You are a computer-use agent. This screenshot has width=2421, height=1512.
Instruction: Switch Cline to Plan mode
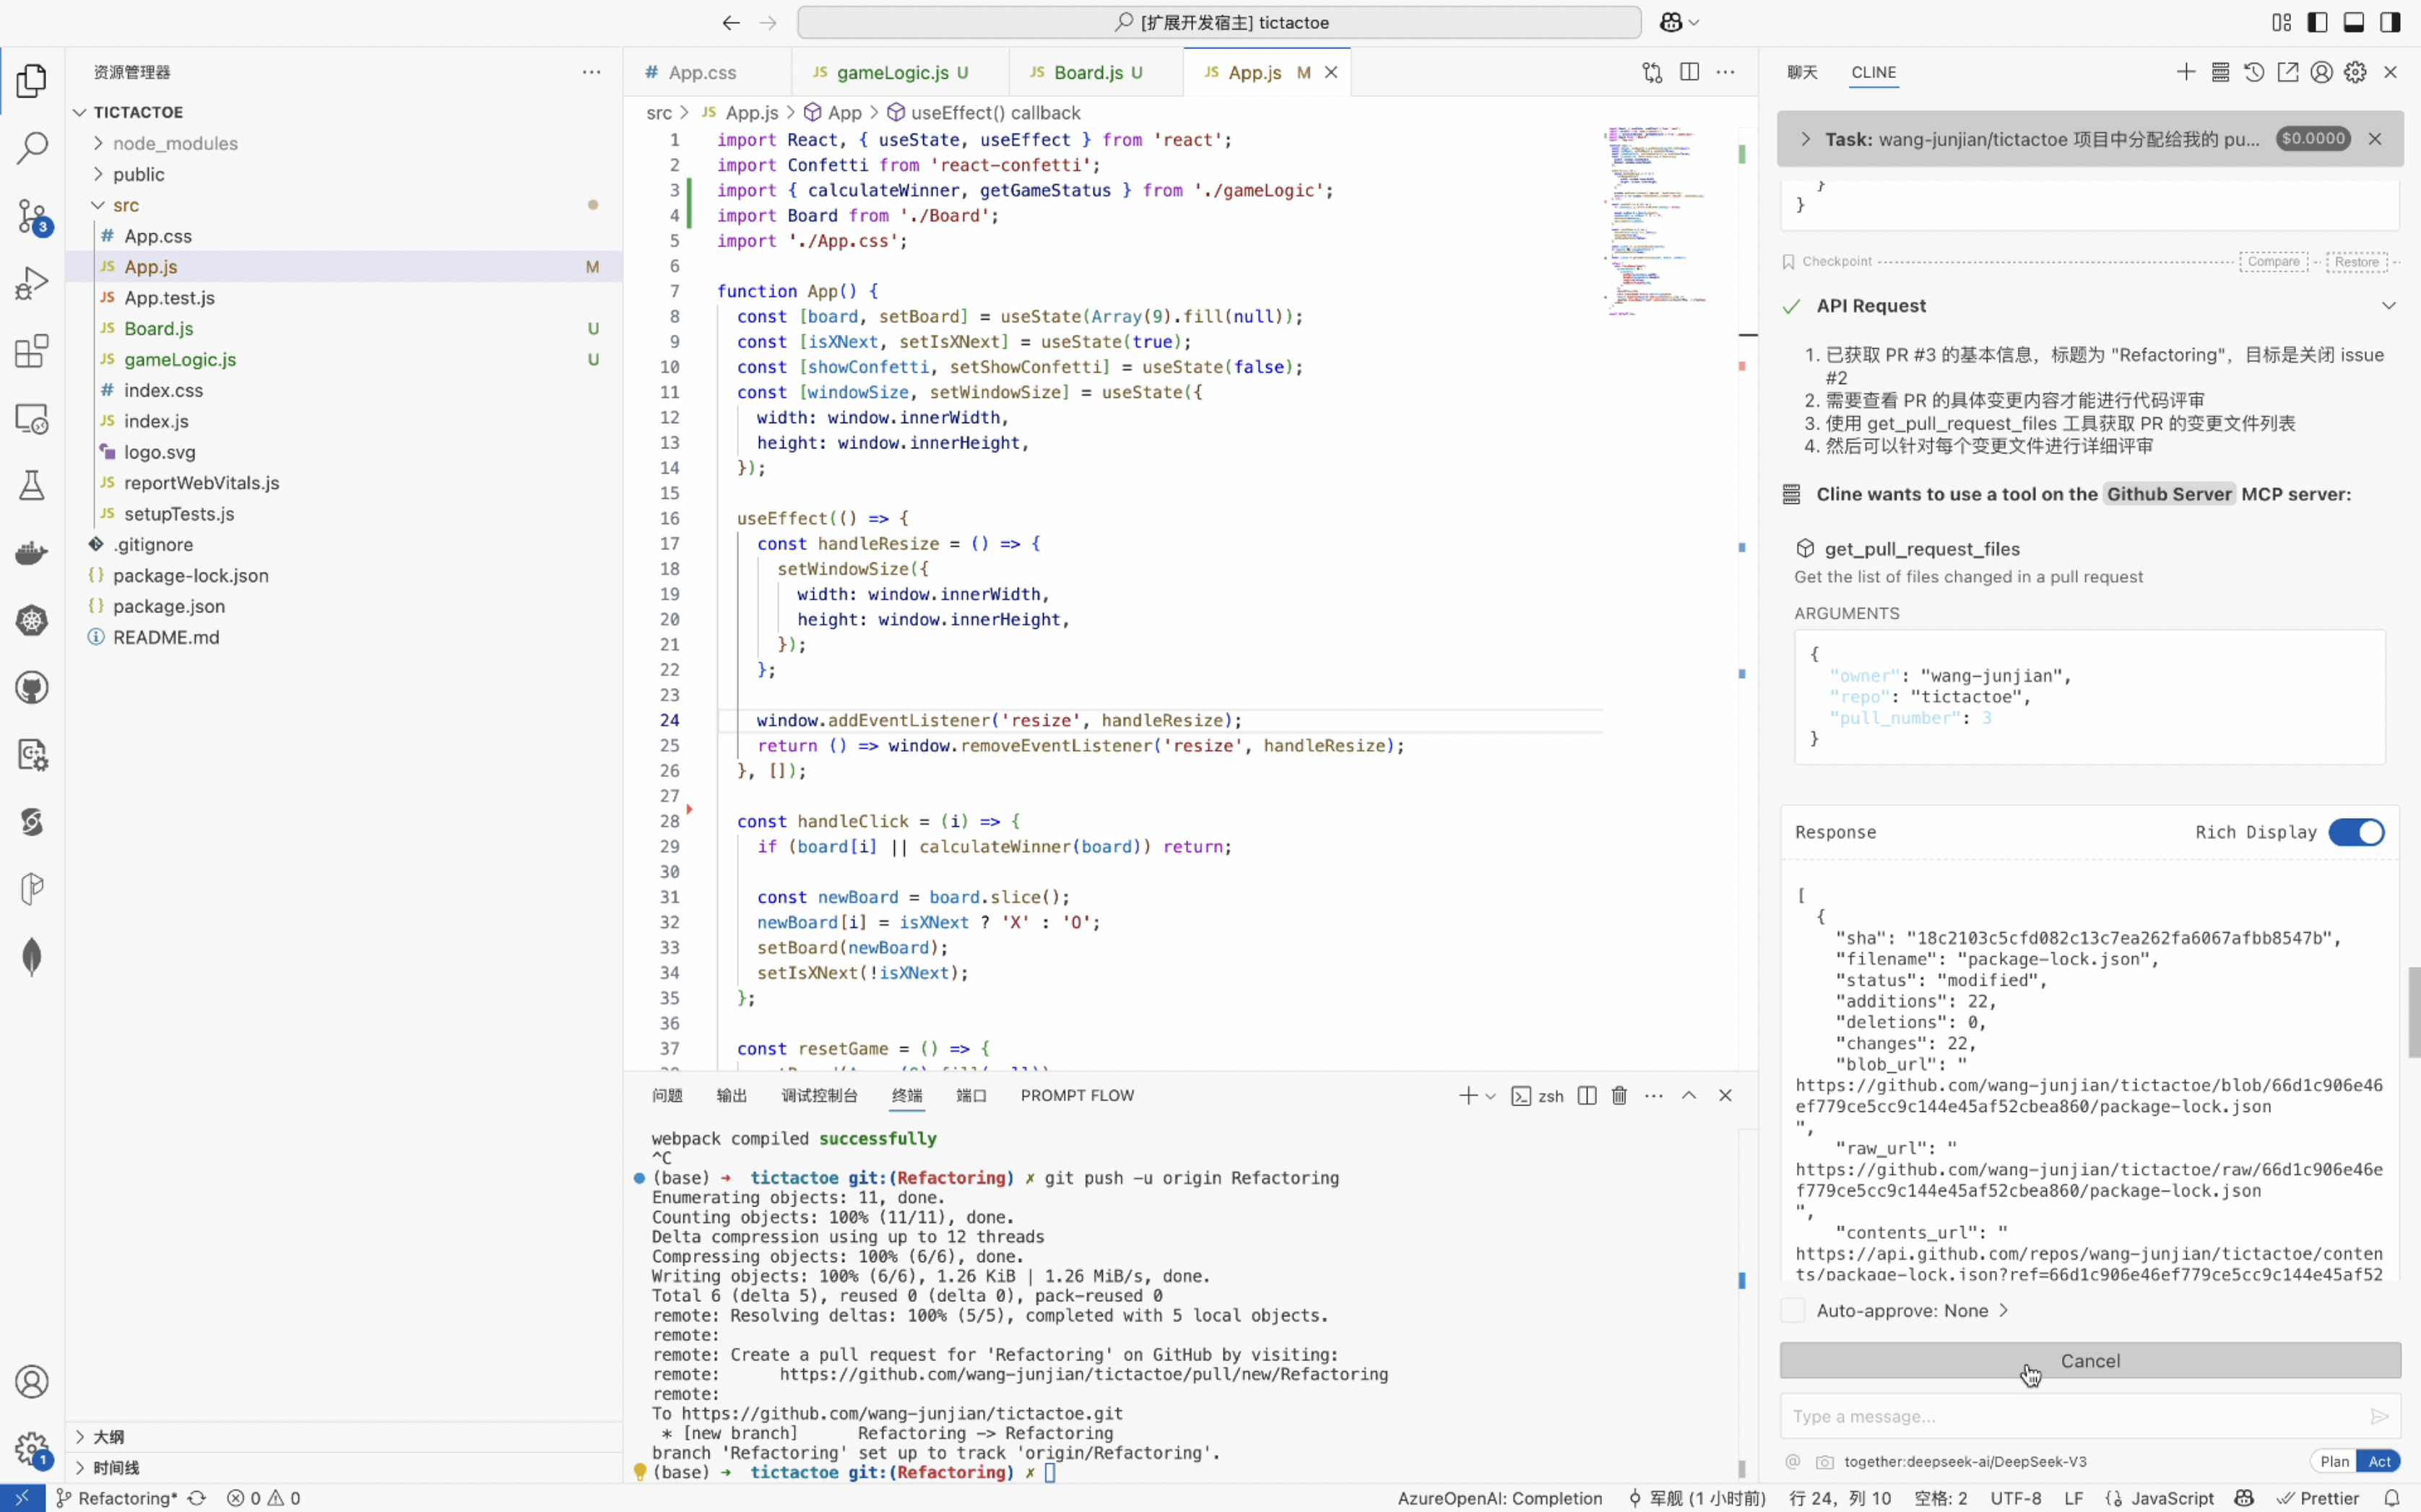click(x=2334, y=1461)
